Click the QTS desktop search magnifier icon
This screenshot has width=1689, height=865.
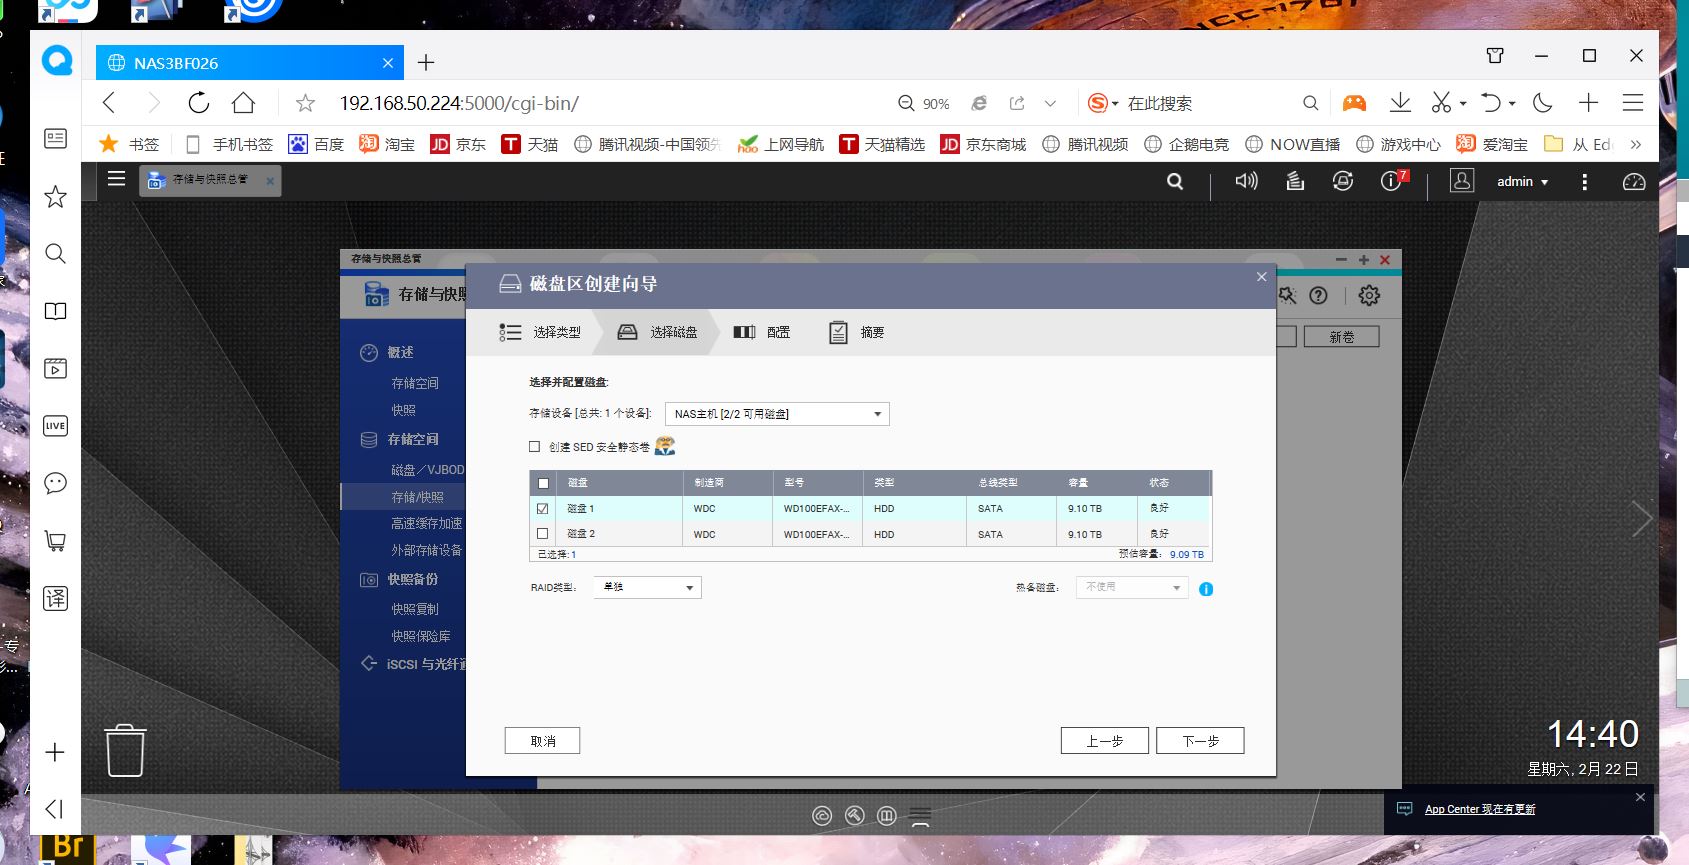pyautogui.click(x=1175, y=181)
